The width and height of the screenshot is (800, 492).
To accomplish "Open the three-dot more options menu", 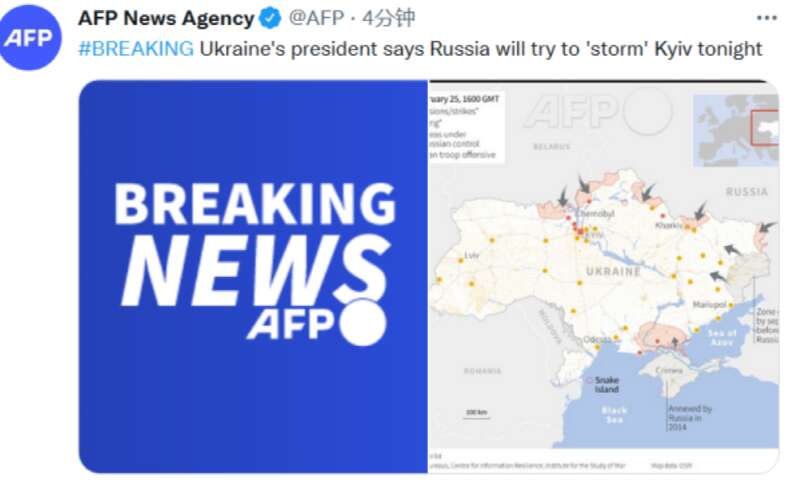I will [766, 18].
